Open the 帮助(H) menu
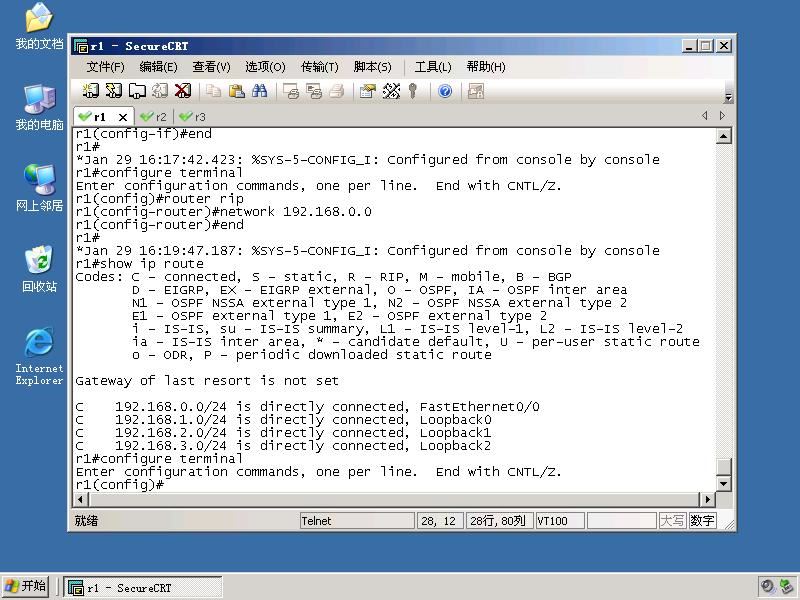The image size is (800, 600). [x=486, y=67]
